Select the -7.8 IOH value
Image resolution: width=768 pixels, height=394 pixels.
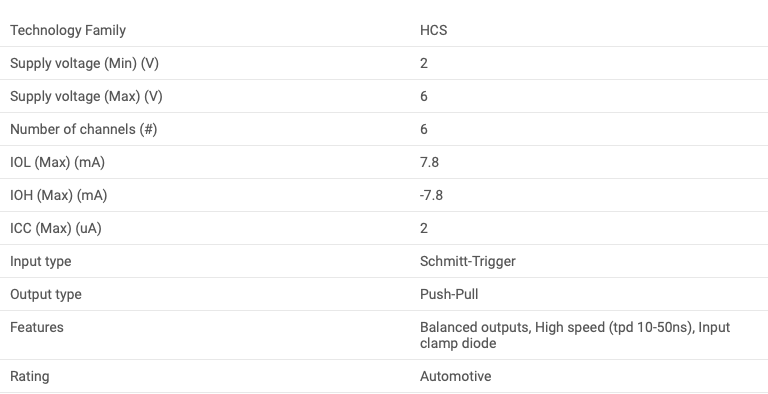pos(431,196)
